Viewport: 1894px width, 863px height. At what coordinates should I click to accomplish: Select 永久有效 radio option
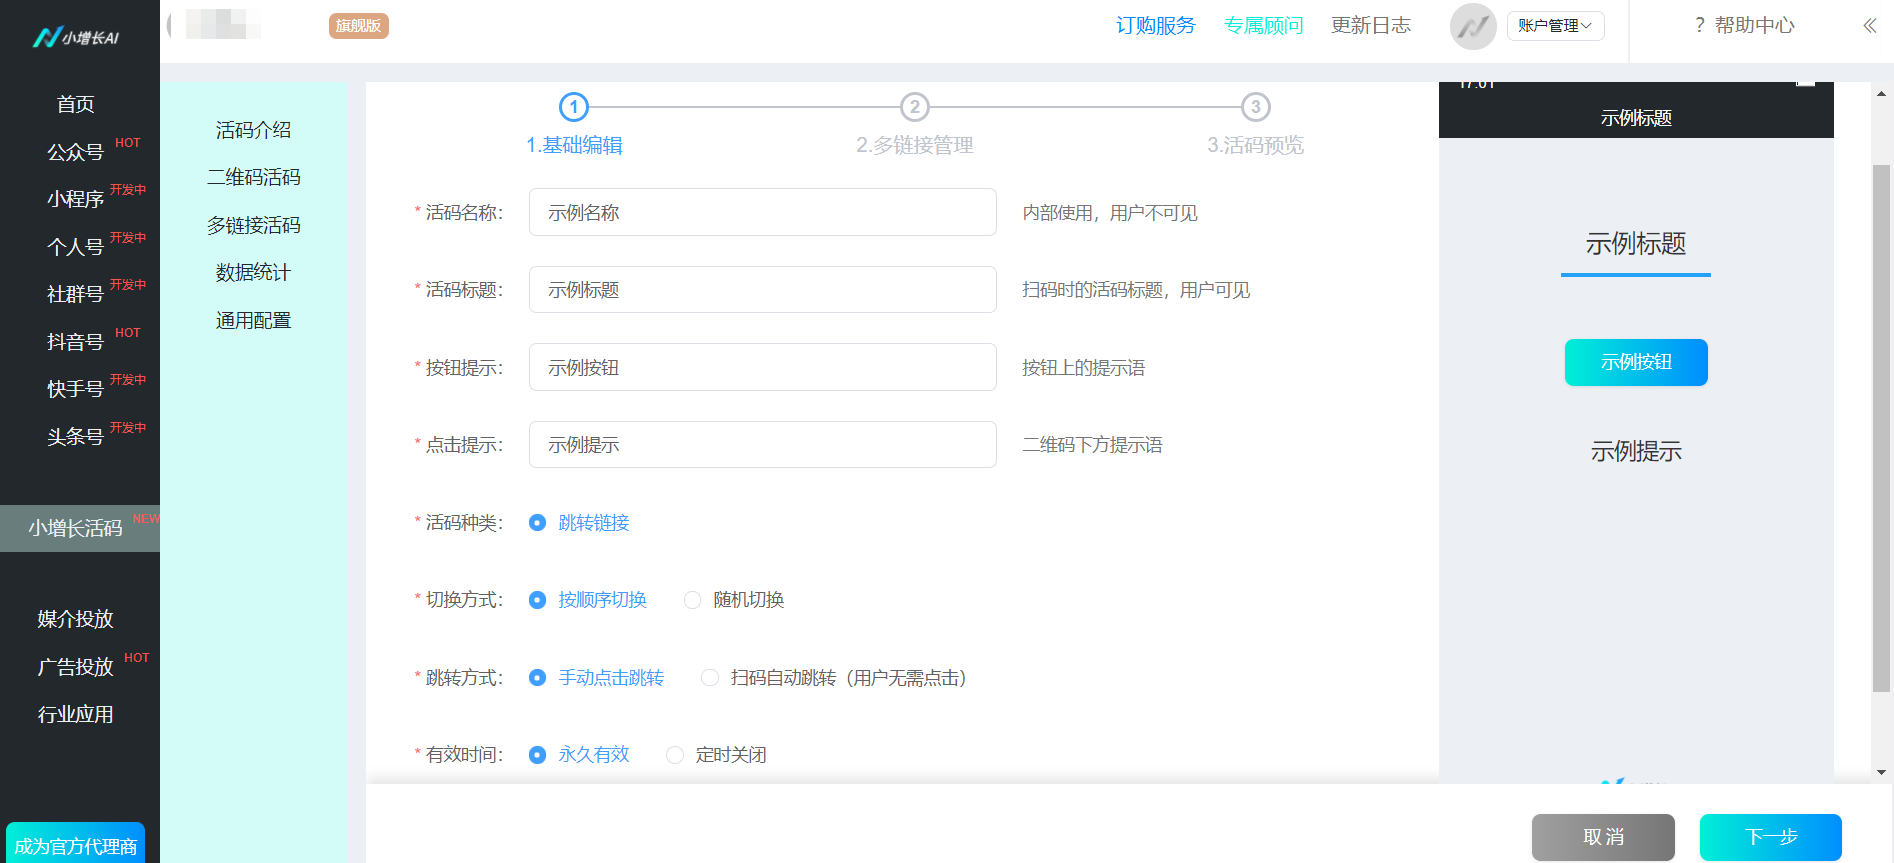(538, 755)
